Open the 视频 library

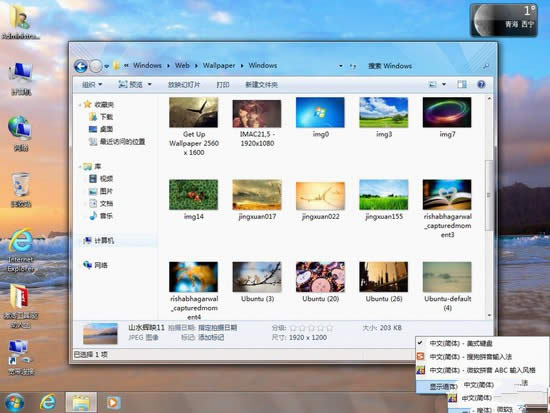(101, 179)
